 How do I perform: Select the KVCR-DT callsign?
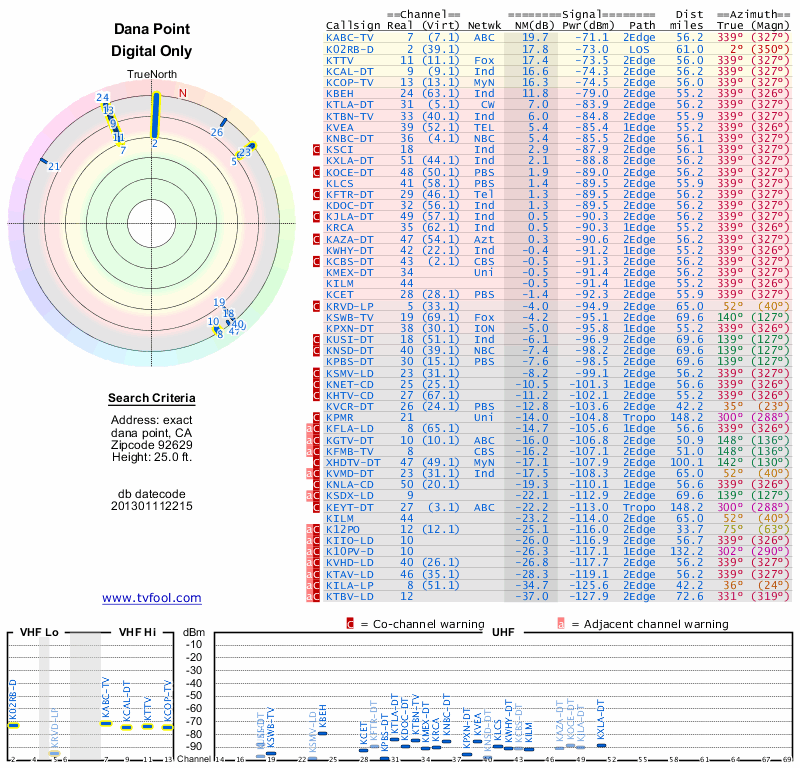point(350,406)
